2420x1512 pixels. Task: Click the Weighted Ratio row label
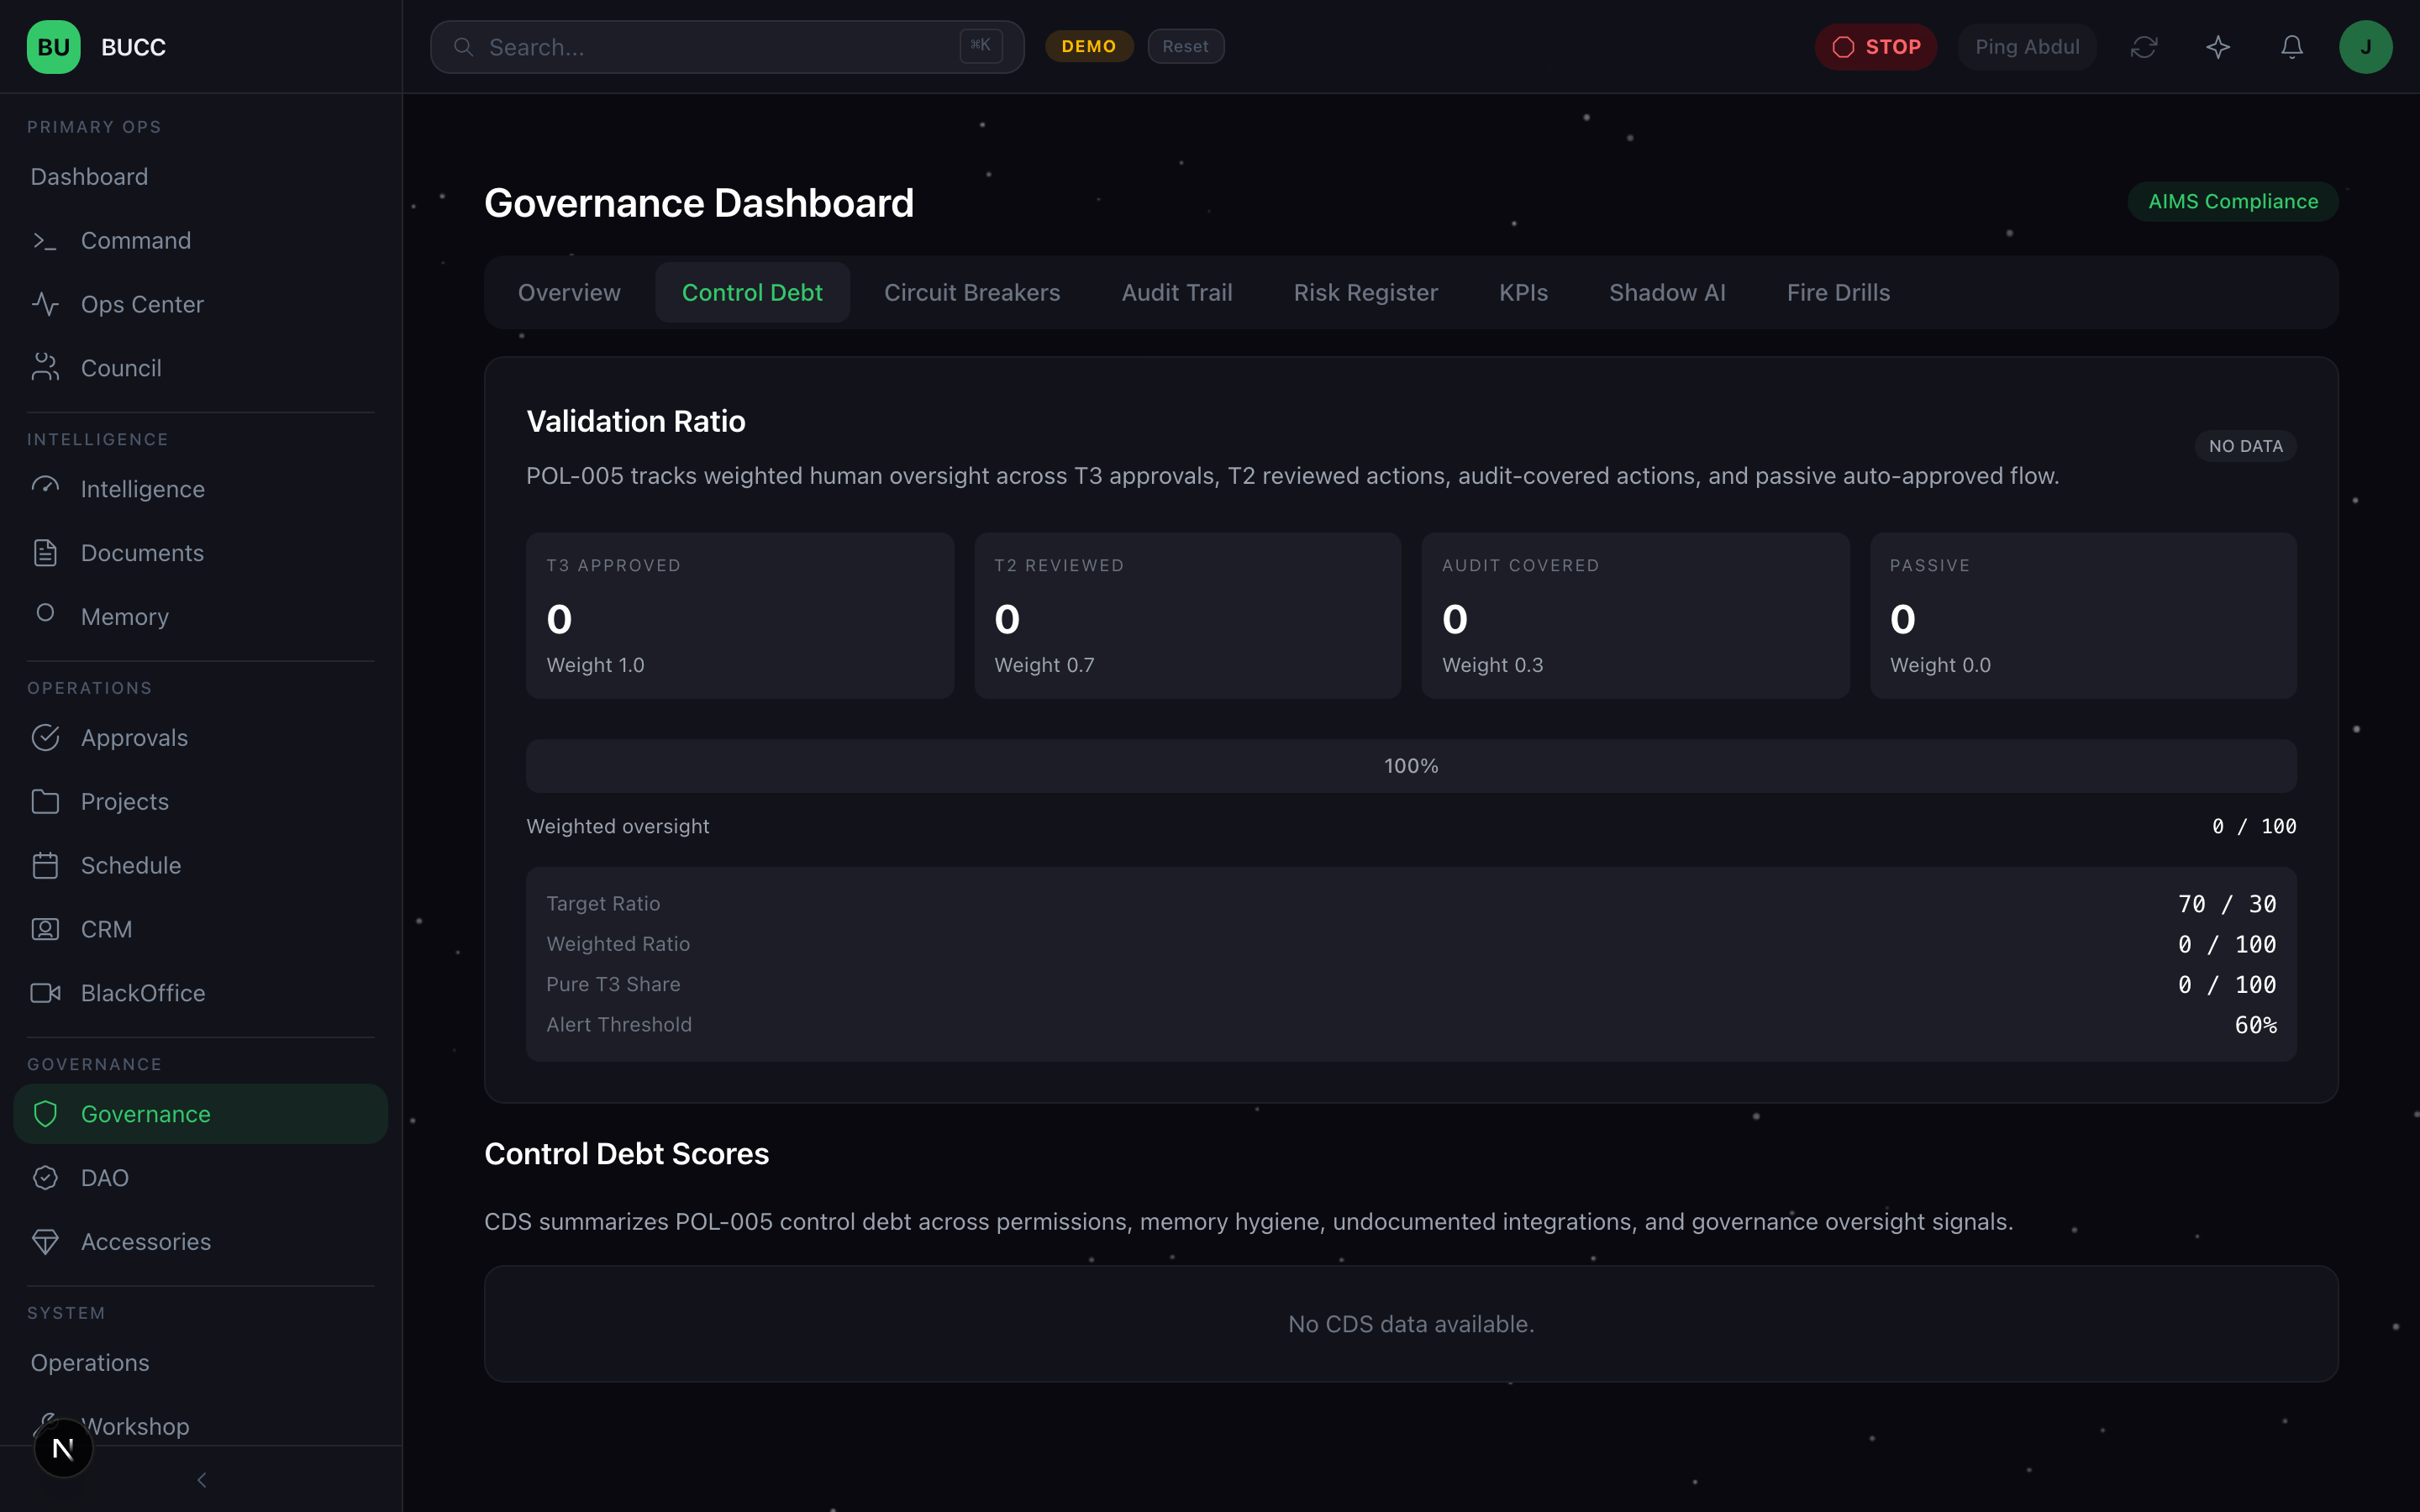pos(618,944)
